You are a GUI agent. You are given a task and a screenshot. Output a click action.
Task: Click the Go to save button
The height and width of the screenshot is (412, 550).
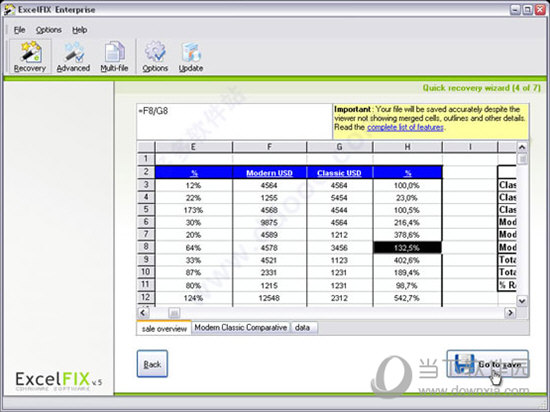(487, 364)
